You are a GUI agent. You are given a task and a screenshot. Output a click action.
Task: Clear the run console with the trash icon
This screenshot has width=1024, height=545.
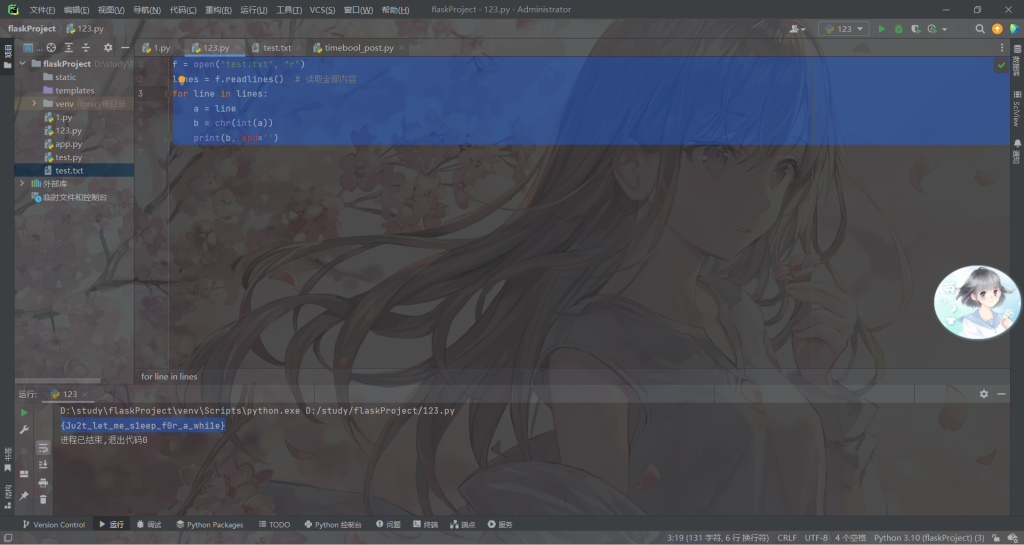coord(43,498)
